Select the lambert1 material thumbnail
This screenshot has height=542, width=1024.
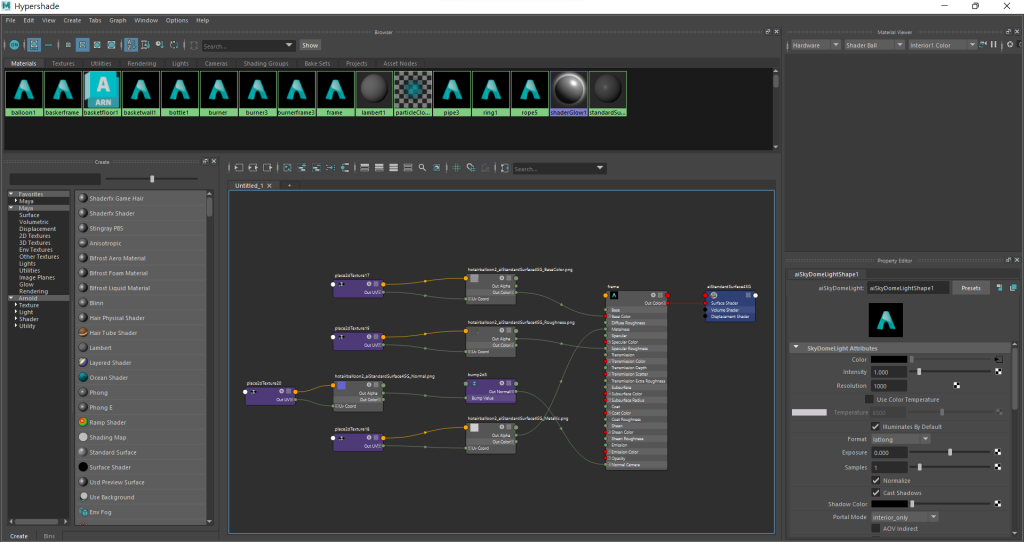(374, 93)
